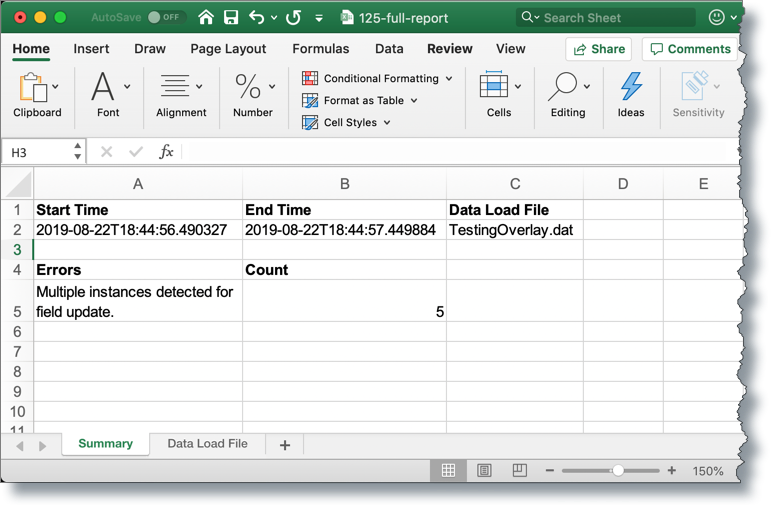Open the smiley feedback icon
This screenshot has height=505, width=771.
coord(716,18)
